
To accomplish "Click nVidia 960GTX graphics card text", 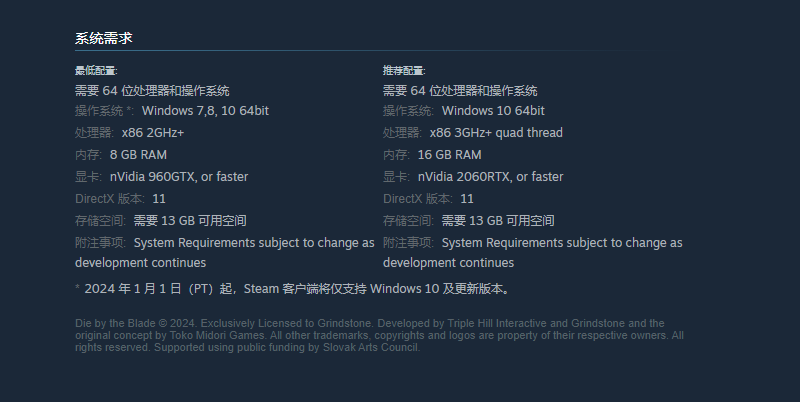I will pyautogui.click(x=179, y=177).
